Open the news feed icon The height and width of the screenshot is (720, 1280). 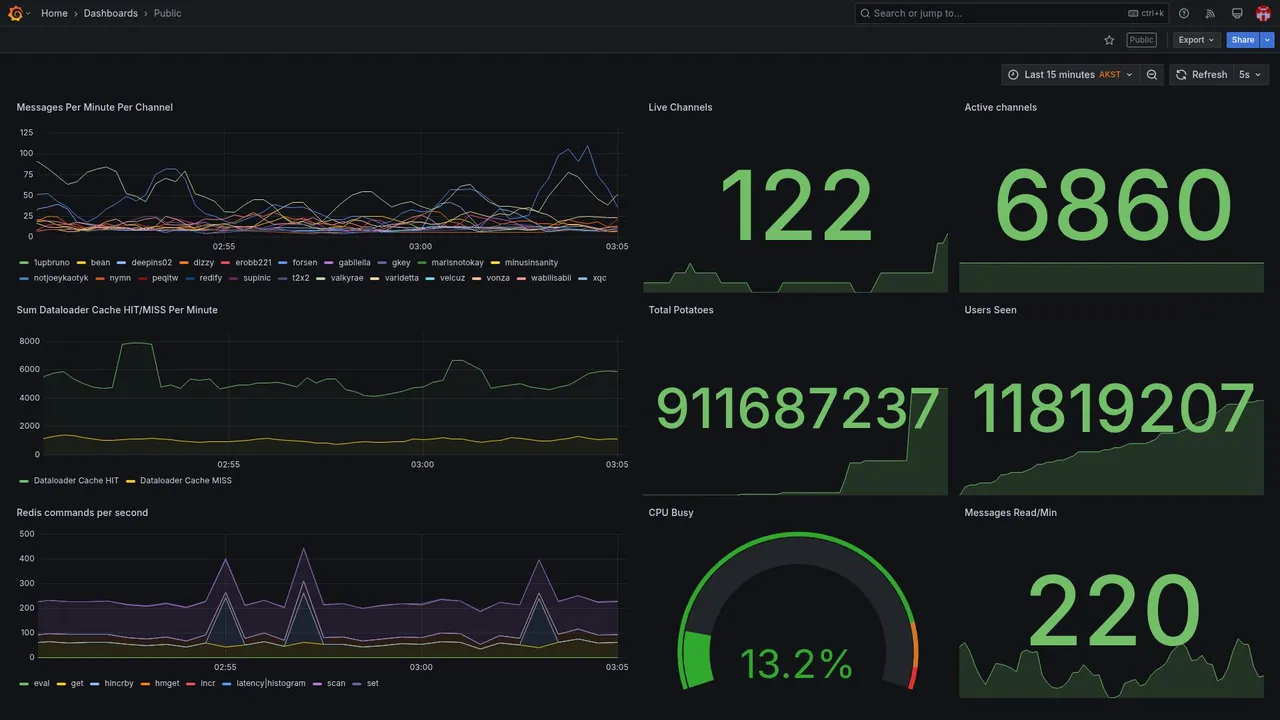pyautogui.click(x=1210, y=13)
